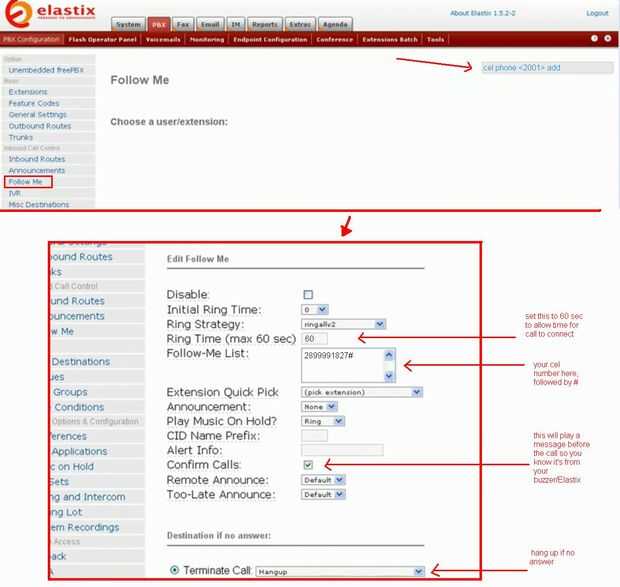Open the Remote Announce dropdown

[323, 480]
